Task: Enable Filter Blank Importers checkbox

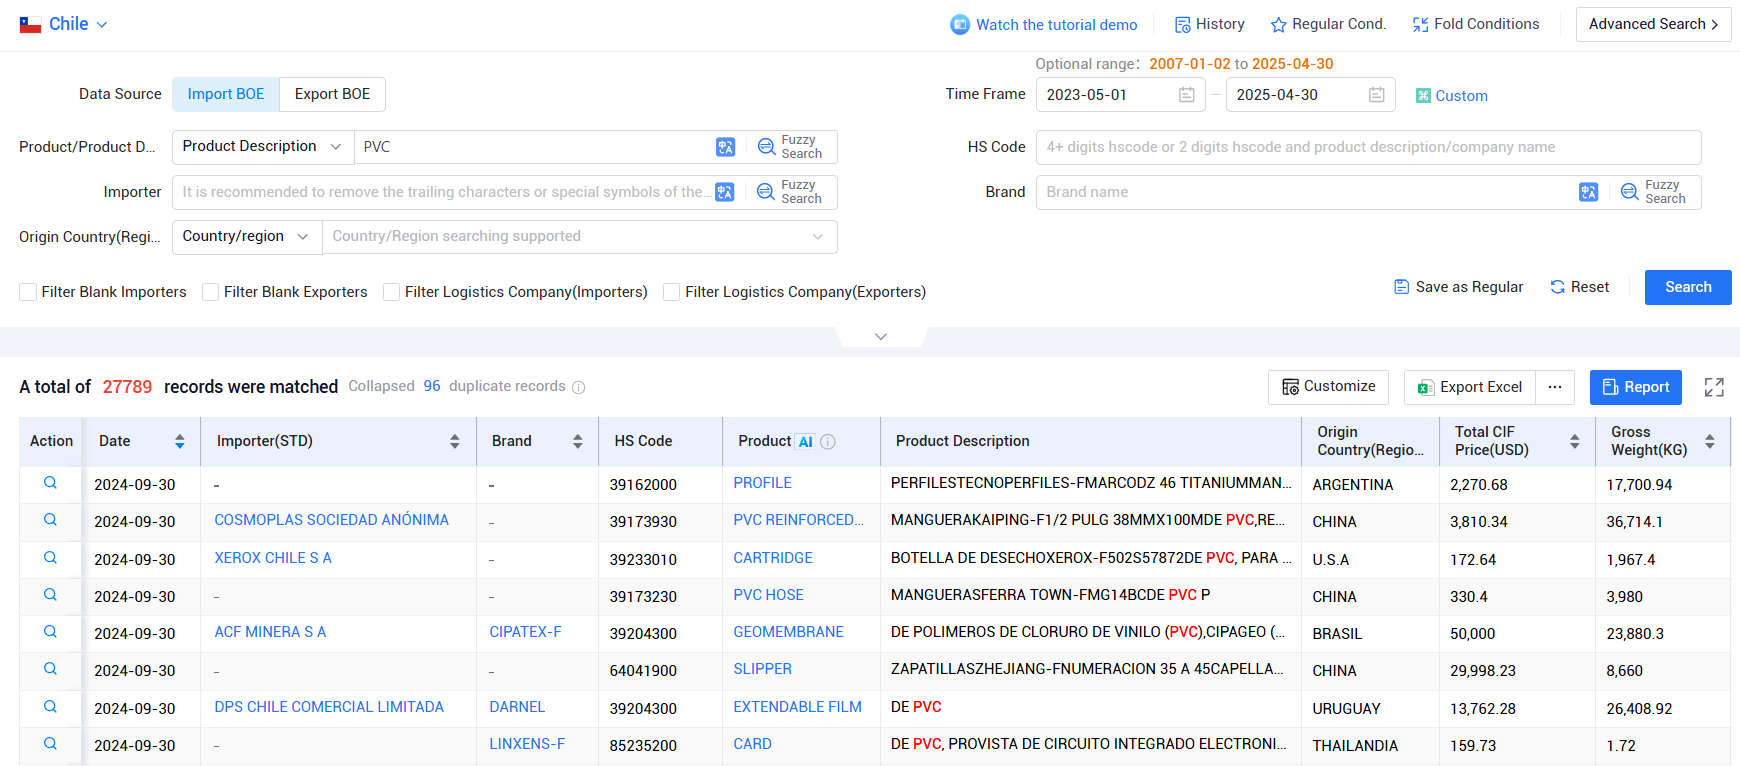Action: coord(28,292)
